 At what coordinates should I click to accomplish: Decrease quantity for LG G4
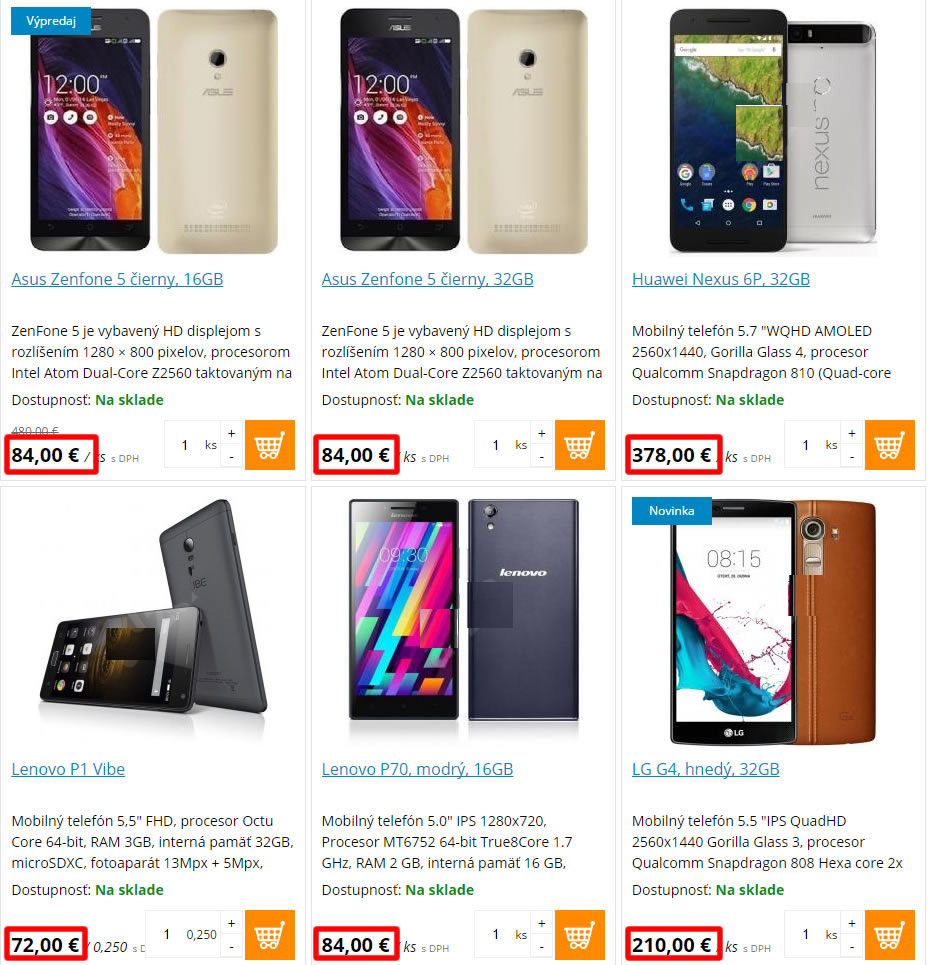[x=851, y=947]
